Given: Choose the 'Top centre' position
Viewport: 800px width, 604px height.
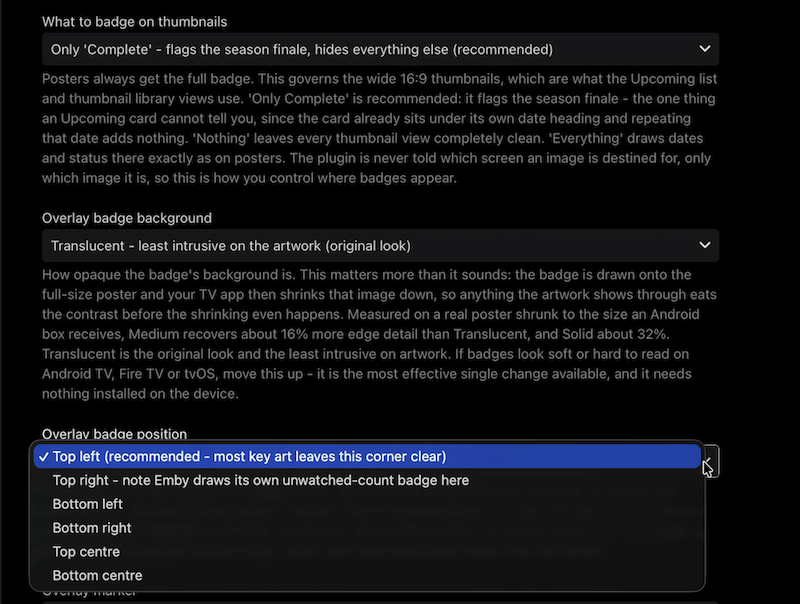Looking at the screenshot, I should tap(367, 551).
